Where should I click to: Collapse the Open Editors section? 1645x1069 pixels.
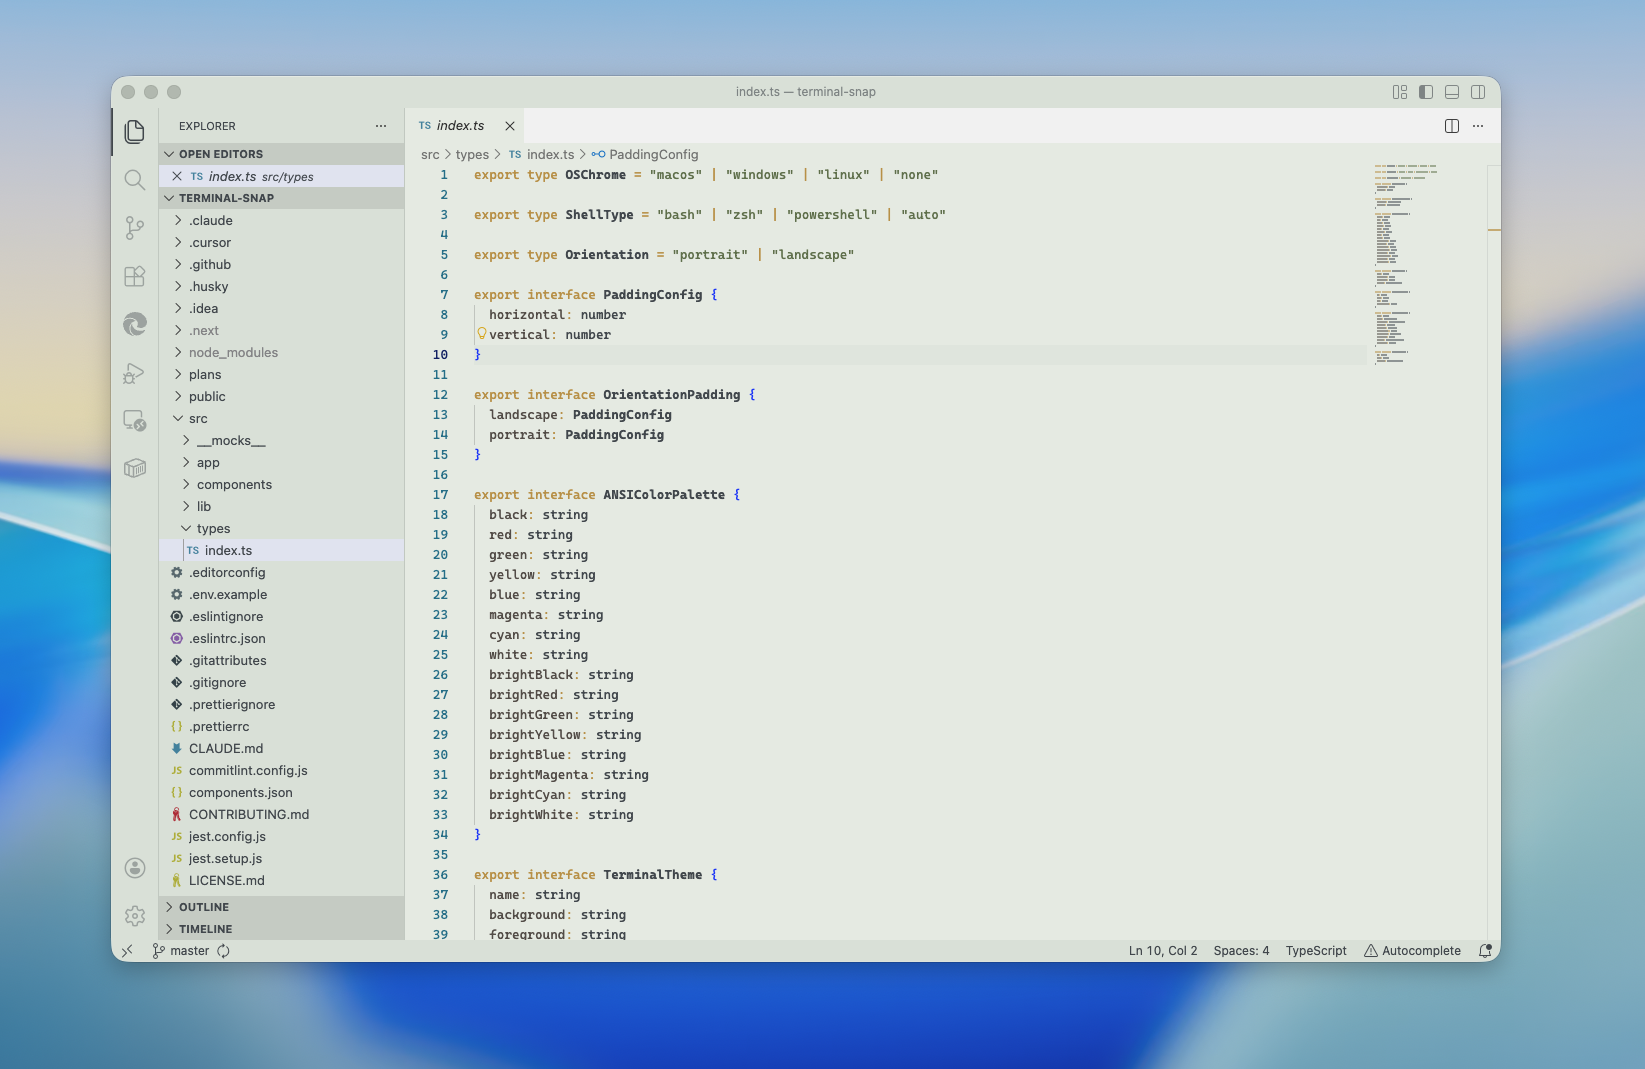pos(282,154)
